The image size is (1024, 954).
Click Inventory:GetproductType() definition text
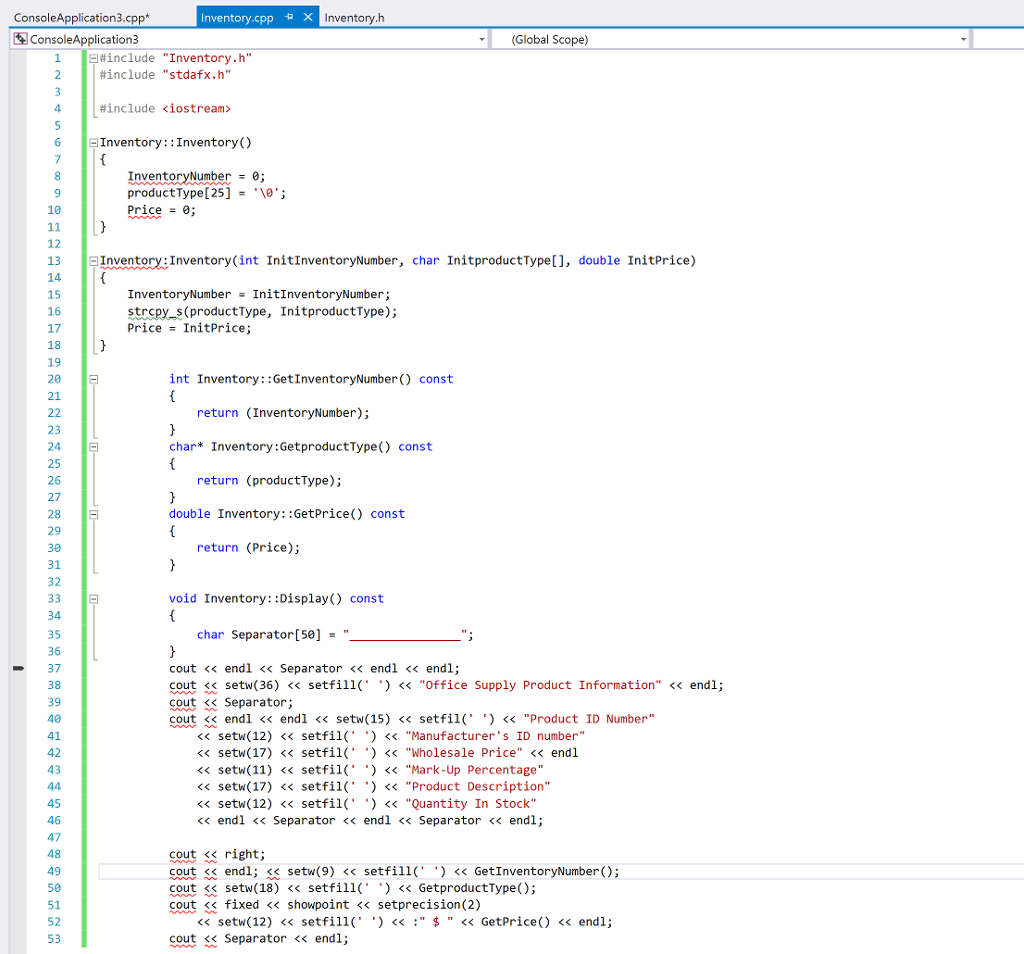(300, 447)
